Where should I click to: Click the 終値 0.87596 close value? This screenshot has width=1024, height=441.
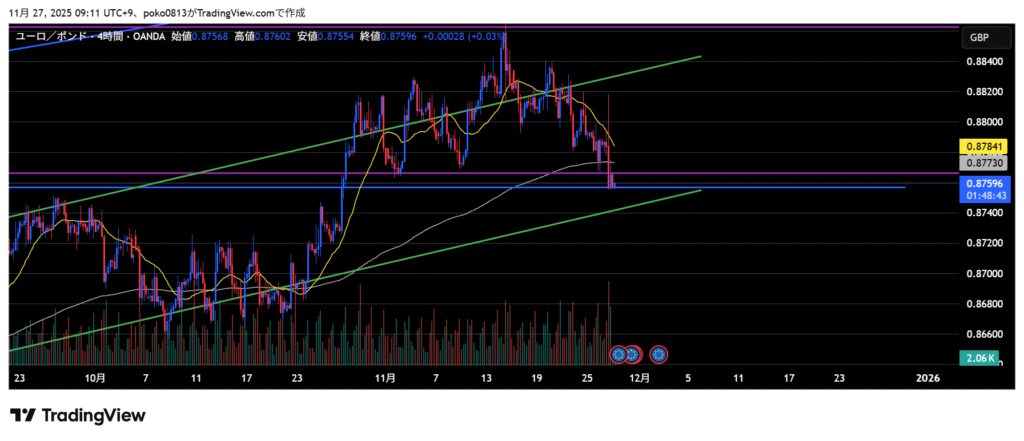point(388,35)
